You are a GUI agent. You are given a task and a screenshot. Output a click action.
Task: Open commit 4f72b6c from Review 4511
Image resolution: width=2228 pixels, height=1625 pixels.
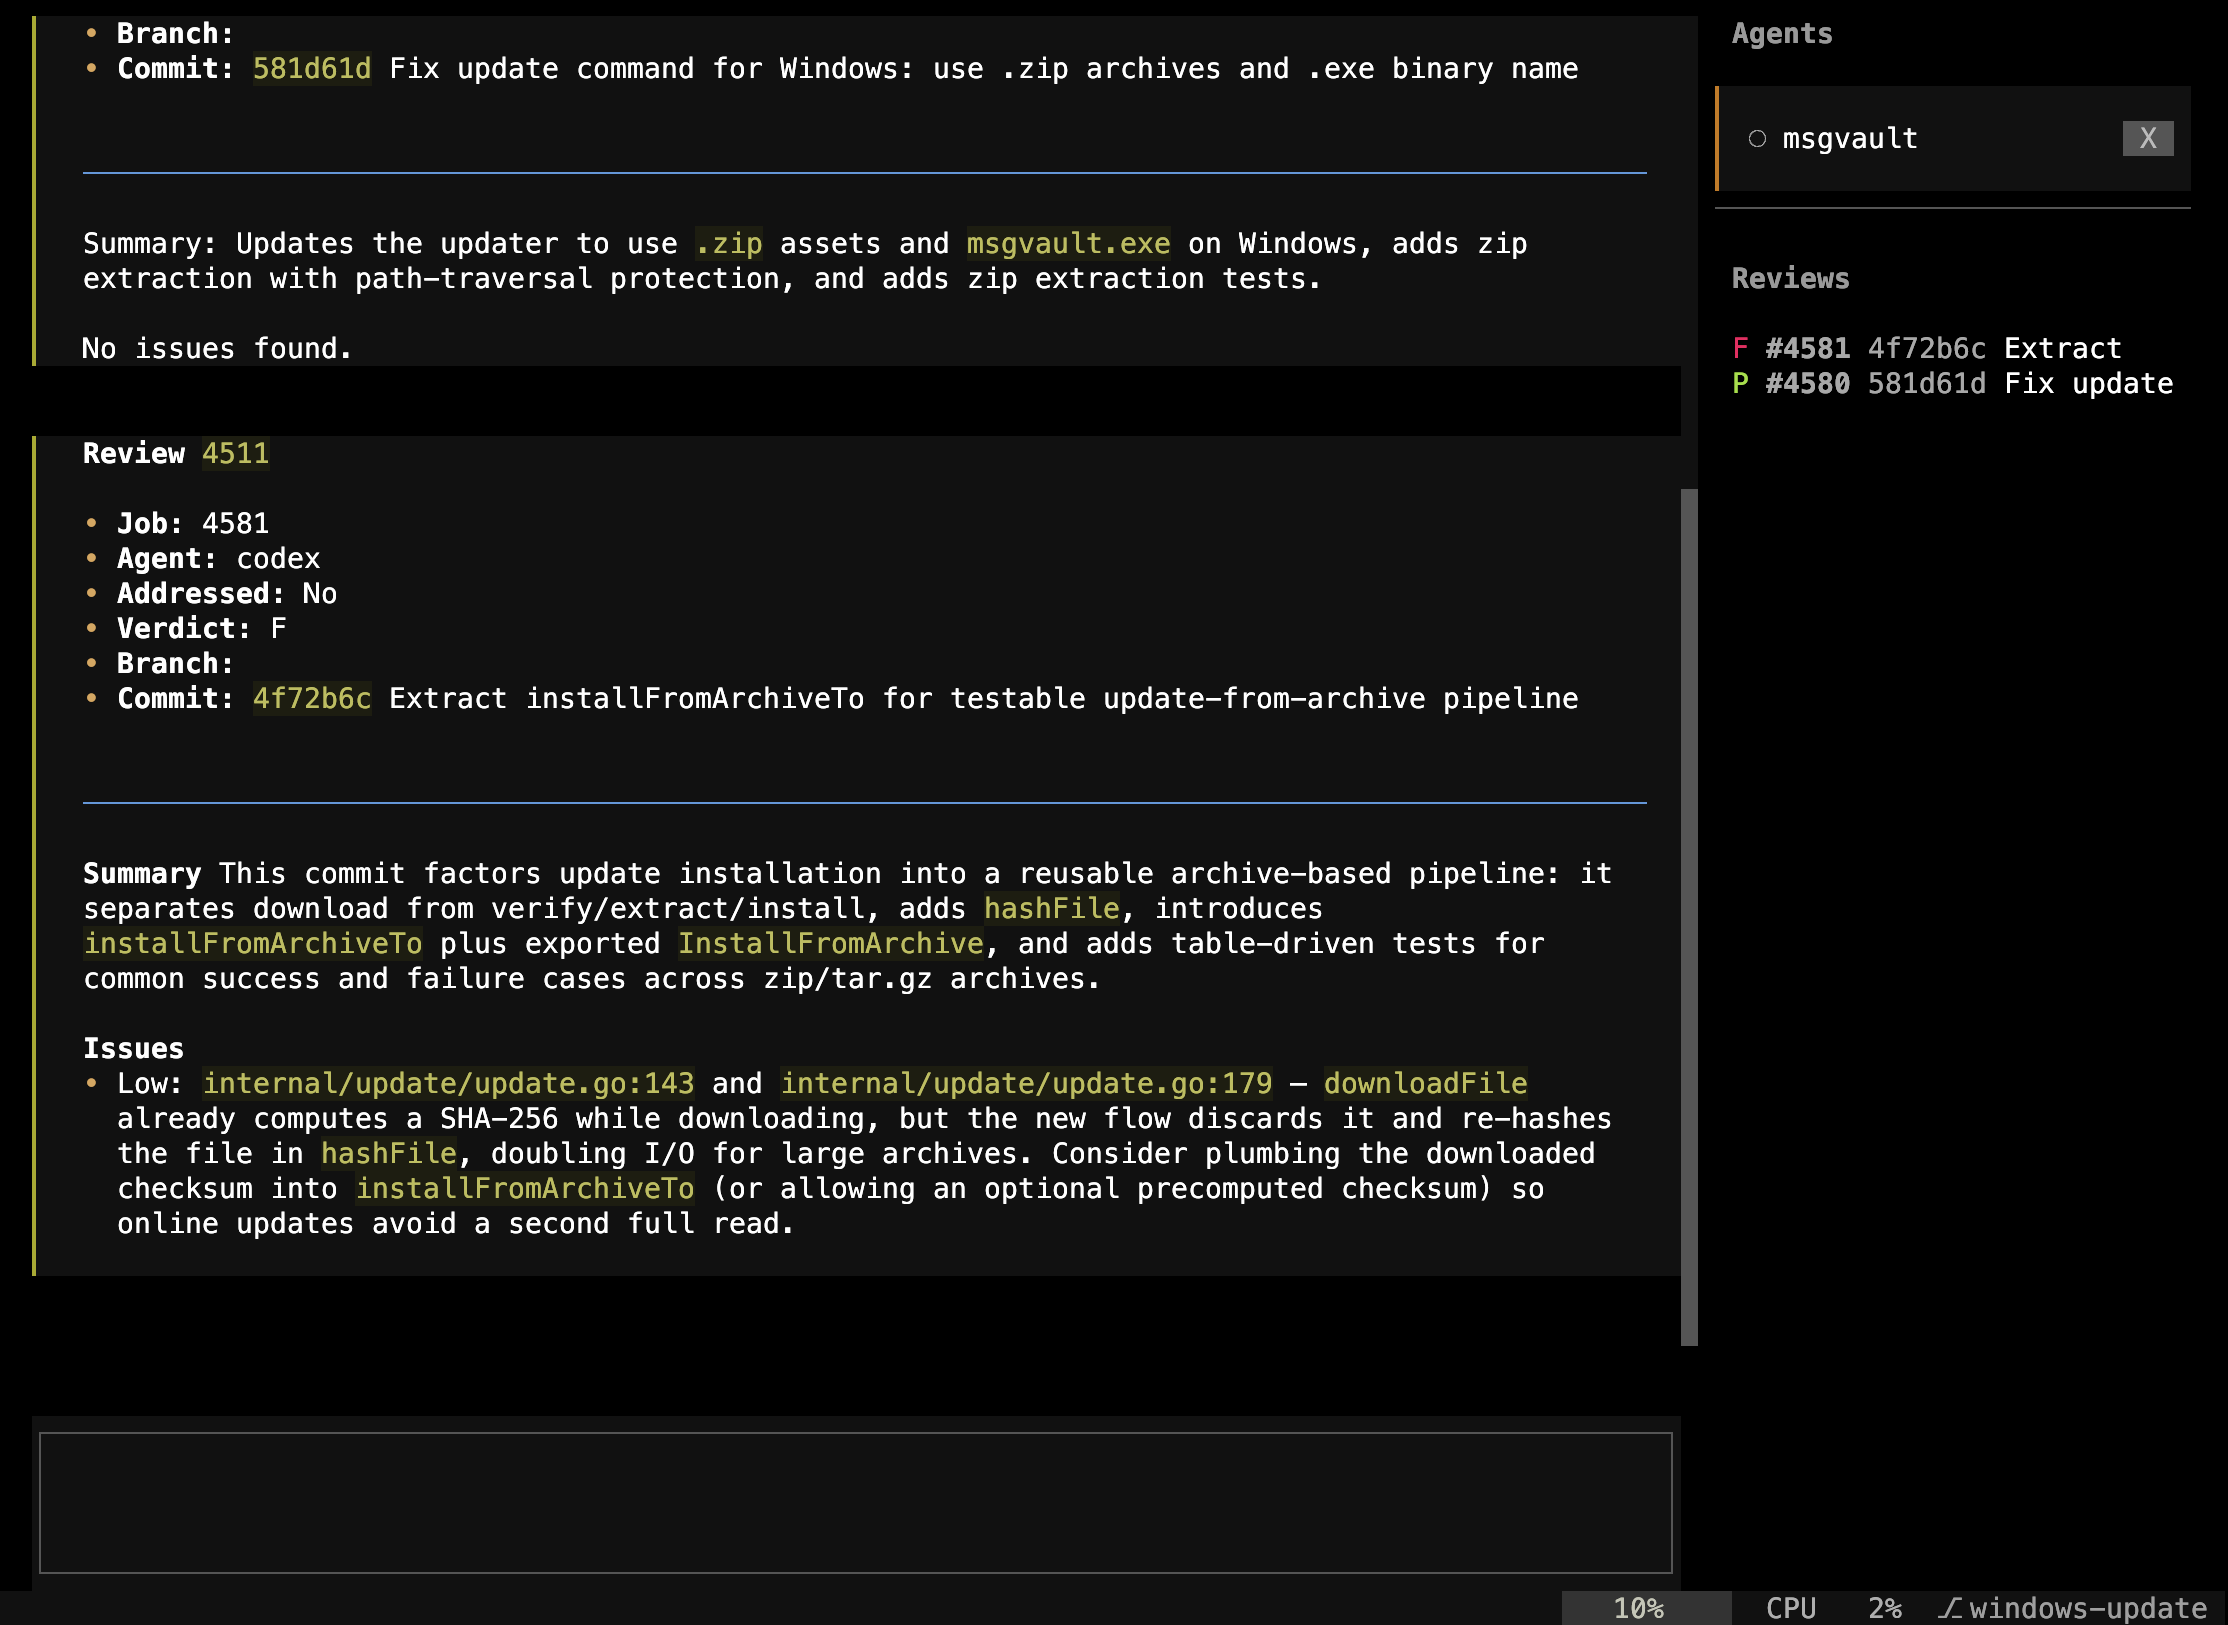[311, 698]
